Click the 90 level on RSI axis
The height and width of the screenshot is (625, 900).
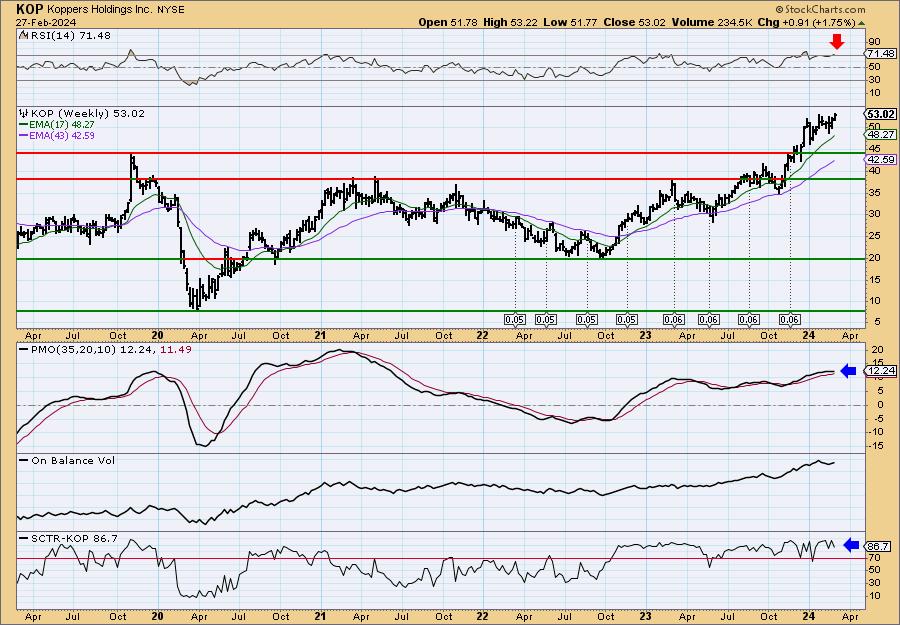pyautogui.click(x=875, y=41)
